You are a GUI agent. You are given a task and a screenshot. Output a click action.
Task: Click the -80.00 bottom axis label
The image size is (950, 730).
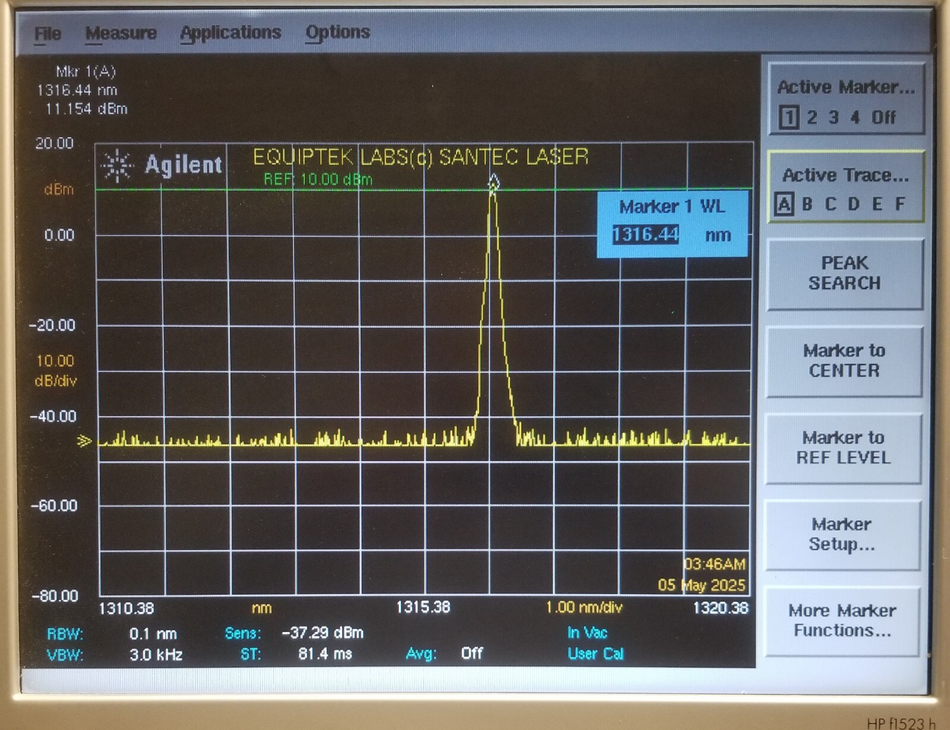[x=55, y=596]
